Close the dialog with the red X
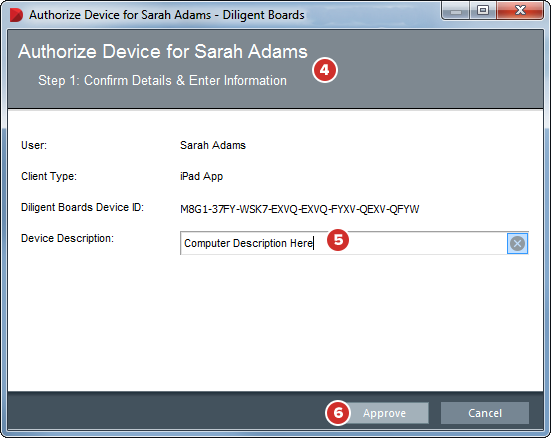Image resolution: width=551 pixels, height=438 pixels. 520,11
